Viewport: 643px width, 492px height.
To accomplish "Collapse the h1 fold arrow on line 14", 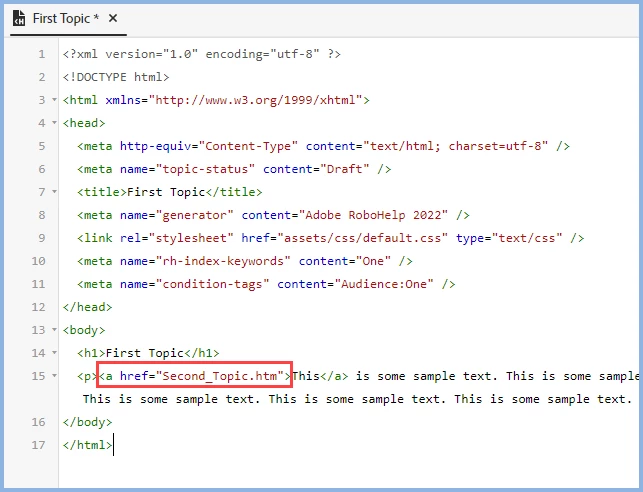I will click(54, 352).
